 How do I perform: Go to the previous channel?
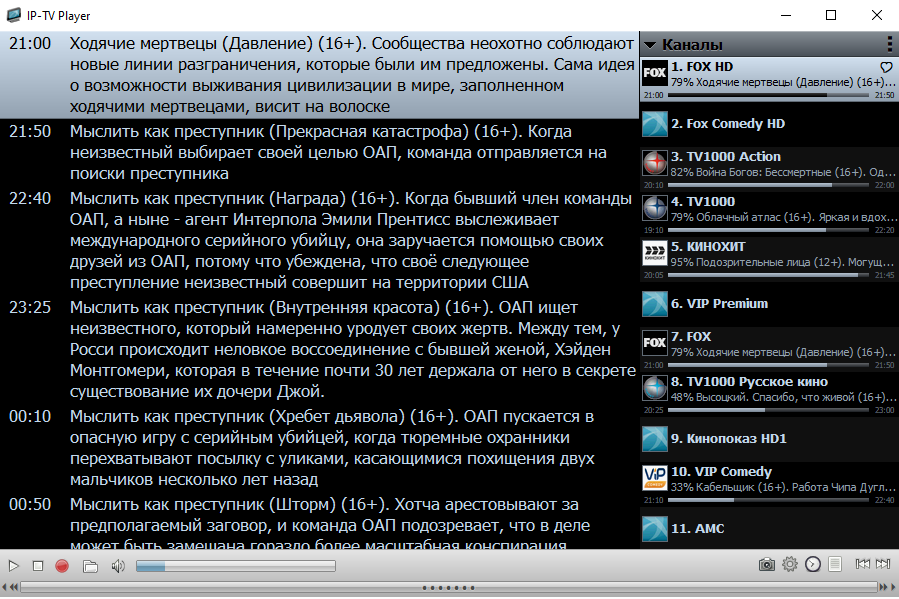point(862,565)
